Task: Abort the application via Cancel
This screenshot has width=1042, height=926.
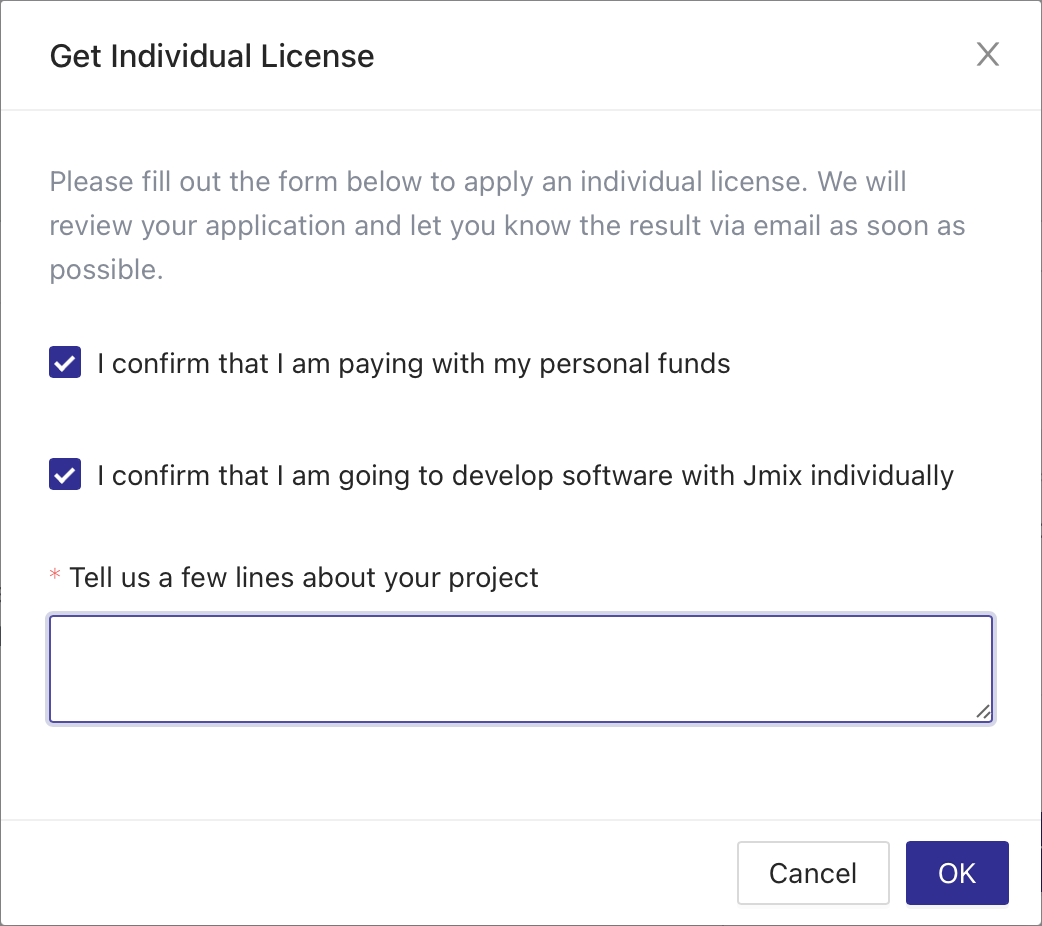Action: coord(812,872)
